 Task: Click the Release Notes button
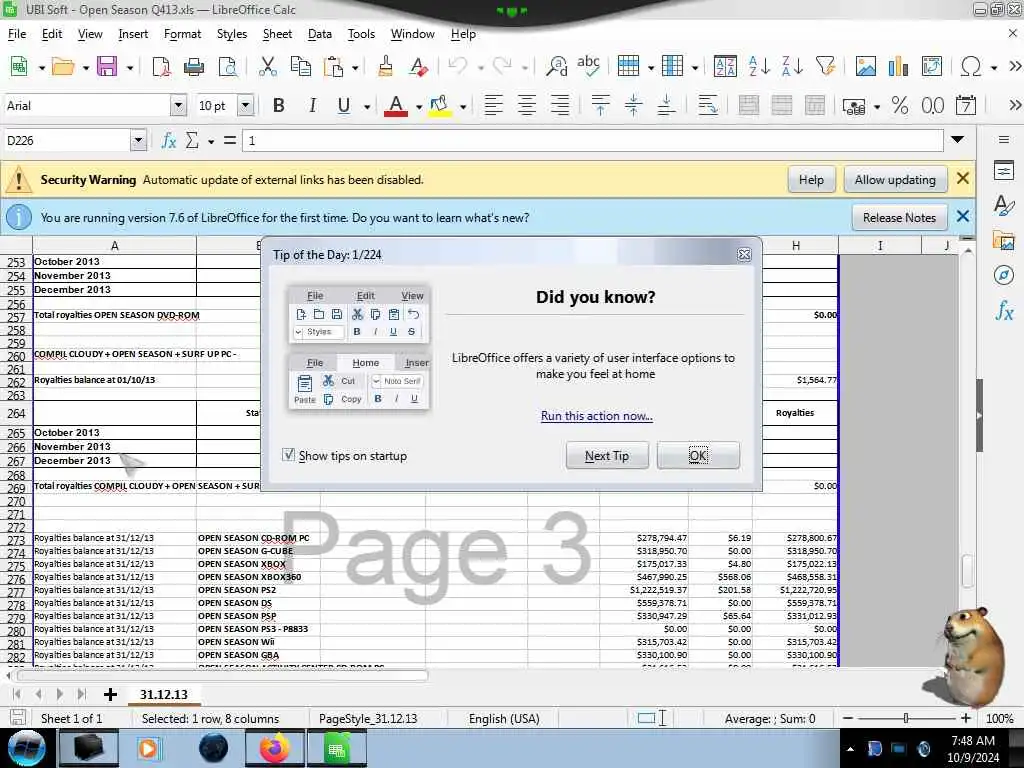(899, 217)
